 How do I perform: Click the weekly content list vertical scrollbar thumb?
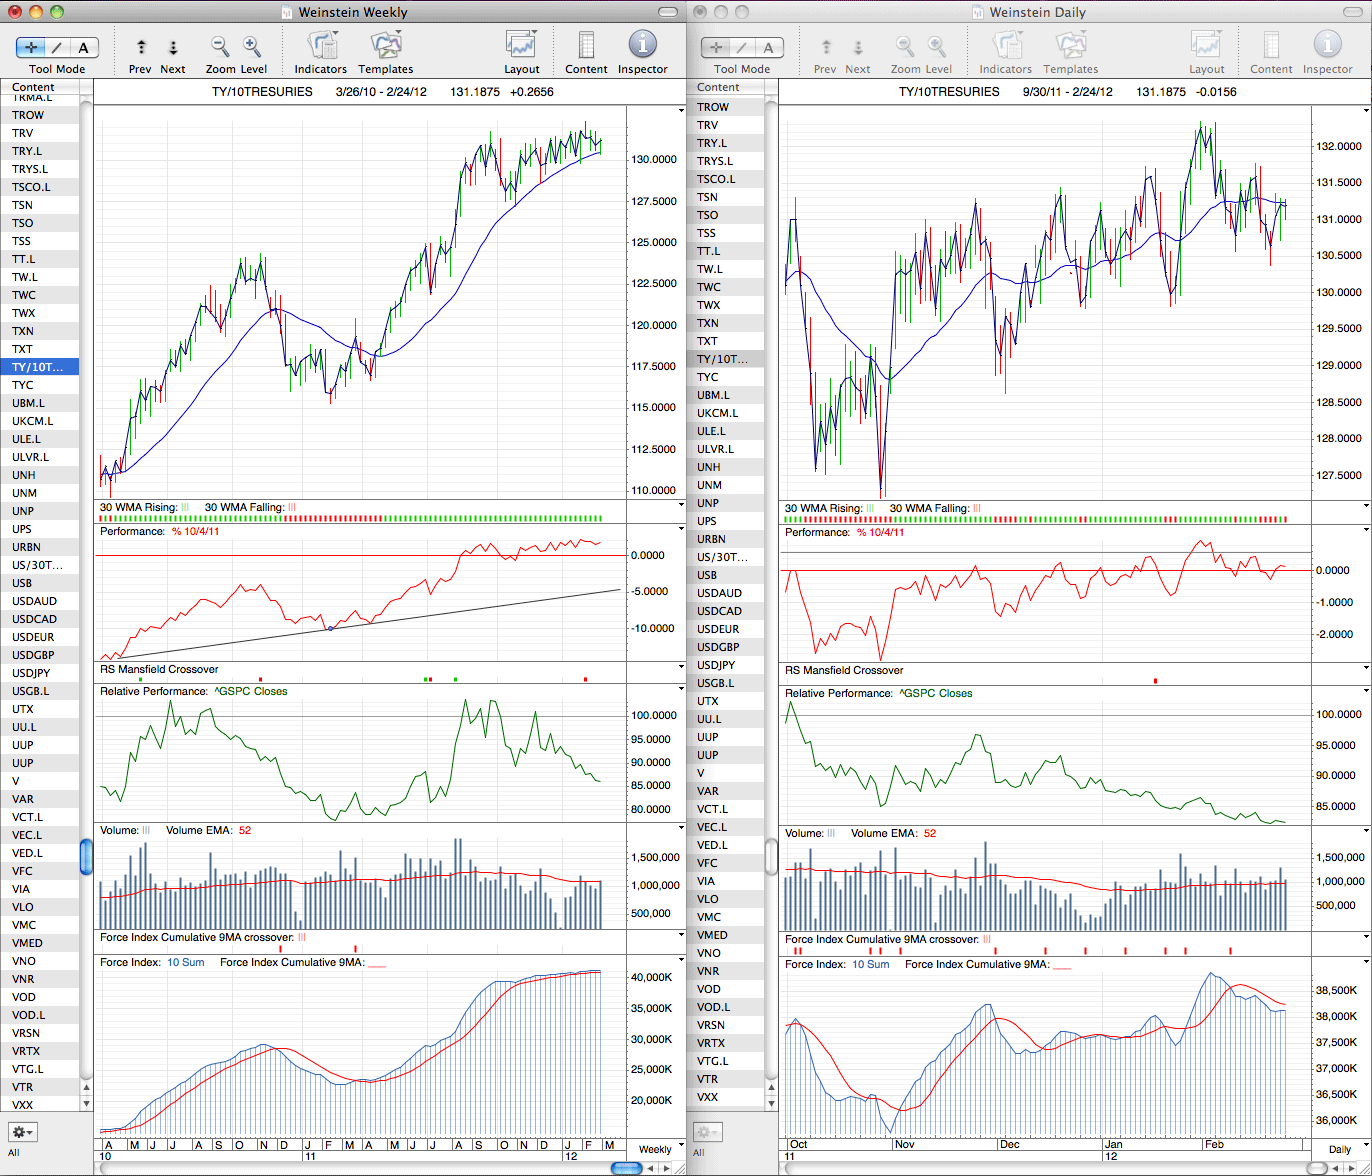coord(86,857)
